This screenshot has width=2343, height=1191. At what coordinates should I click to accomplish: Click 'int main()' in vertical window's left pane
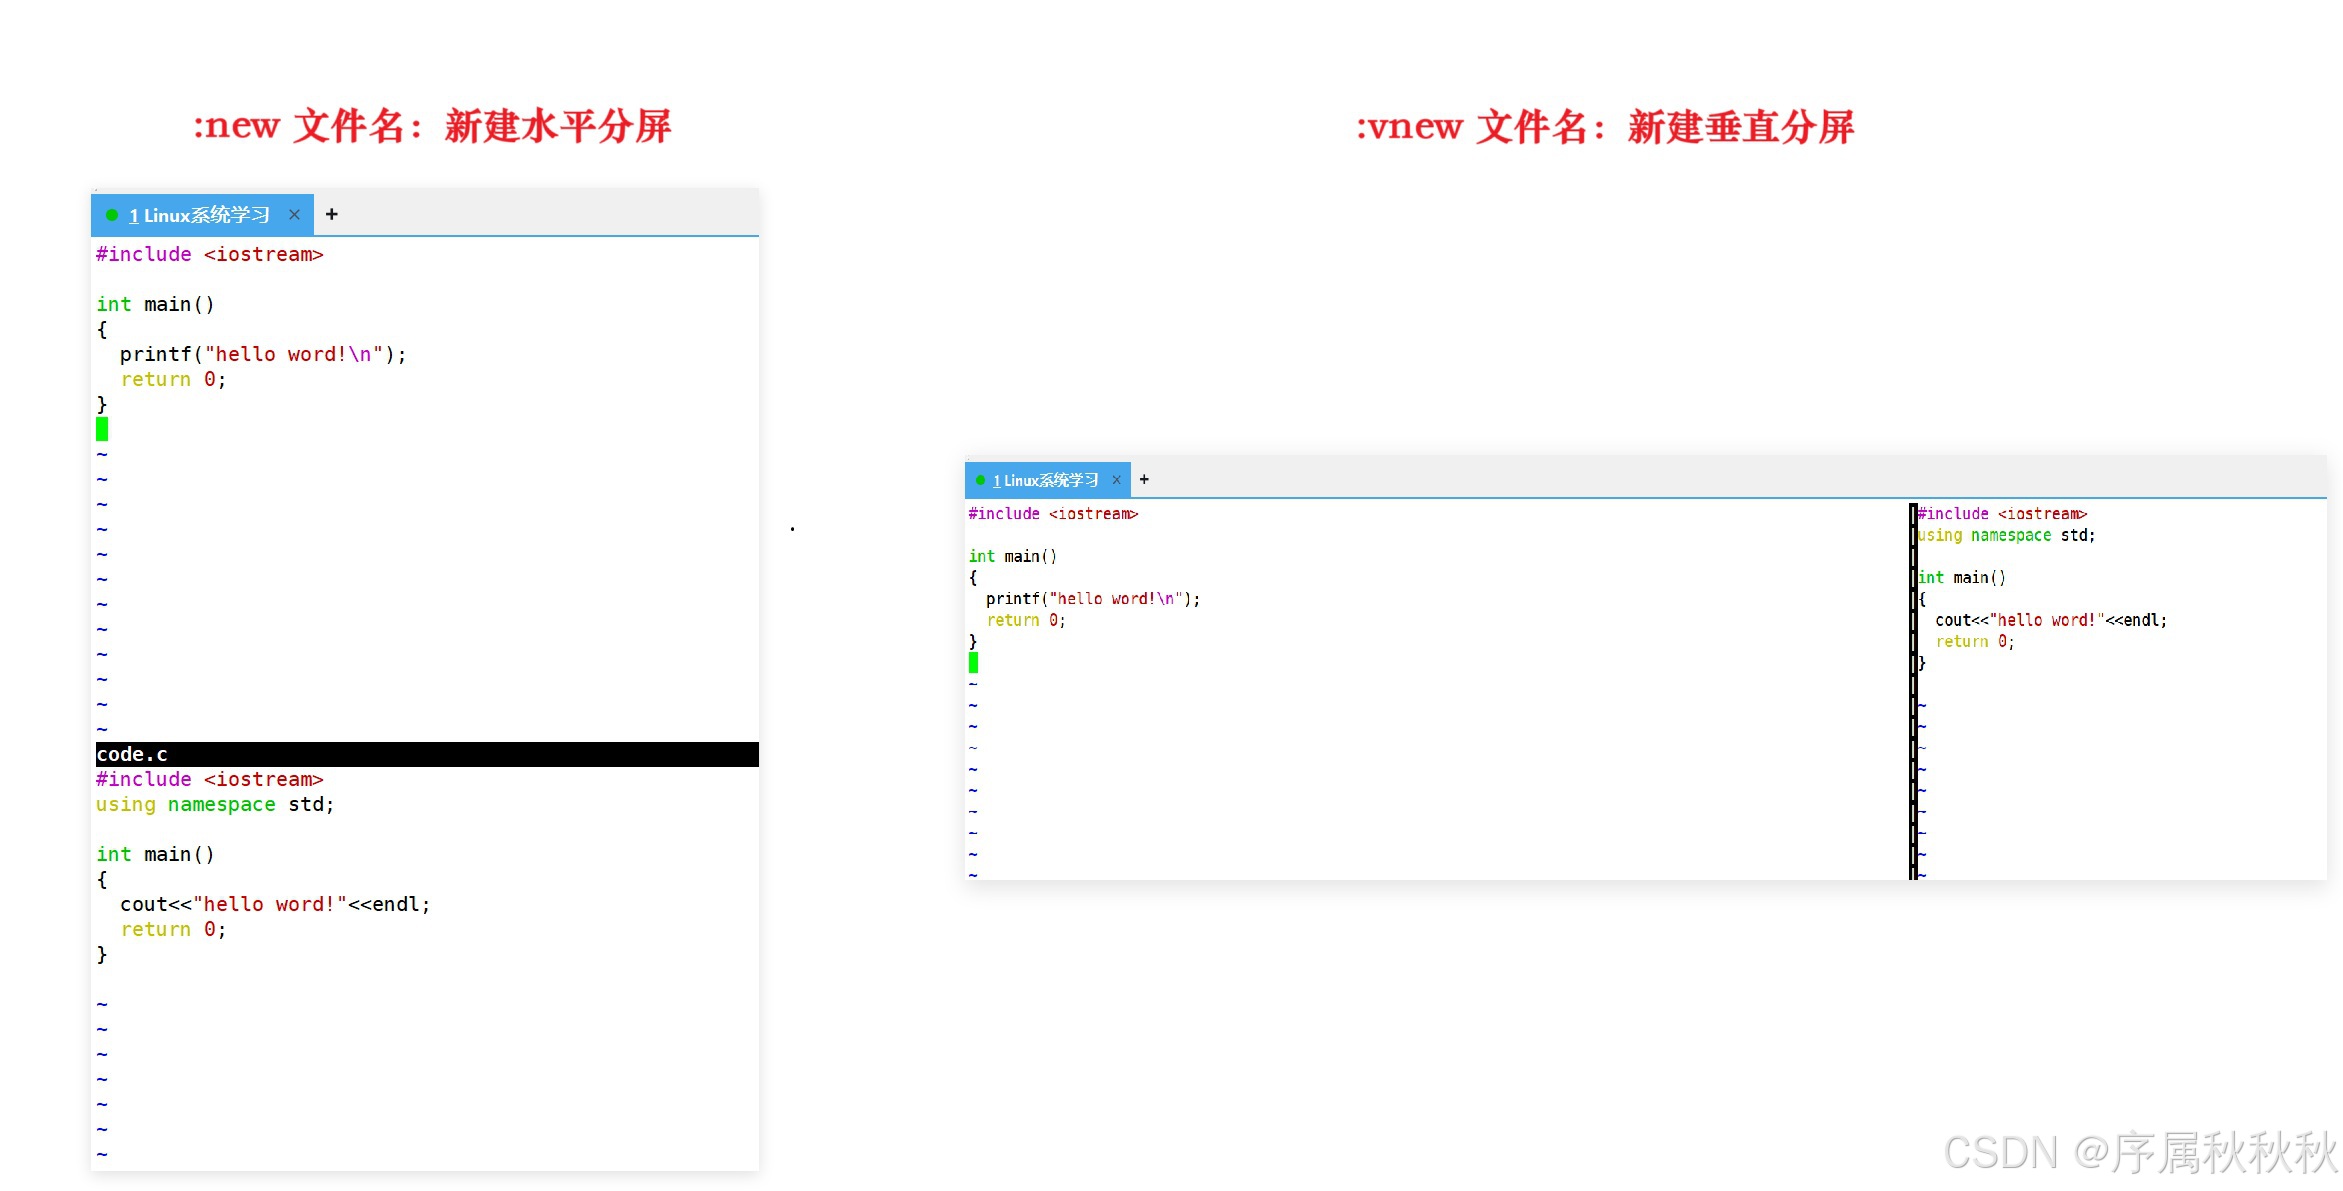click(x=1012, y=556)
